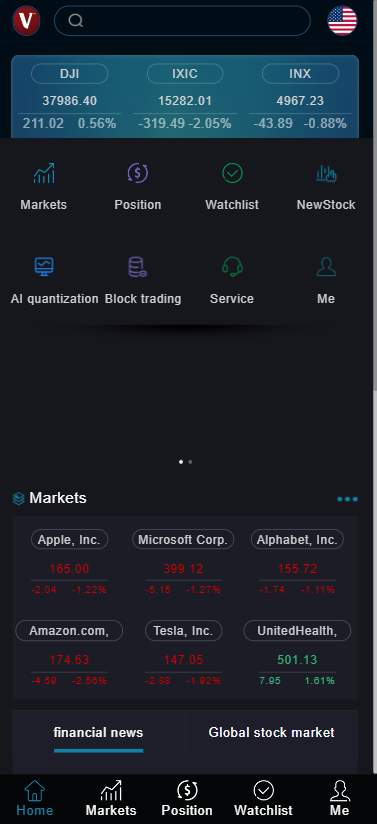
Task: Select Watchlist in bottom navigation bar
Action: pyautogui.click(x=263, y=799)
